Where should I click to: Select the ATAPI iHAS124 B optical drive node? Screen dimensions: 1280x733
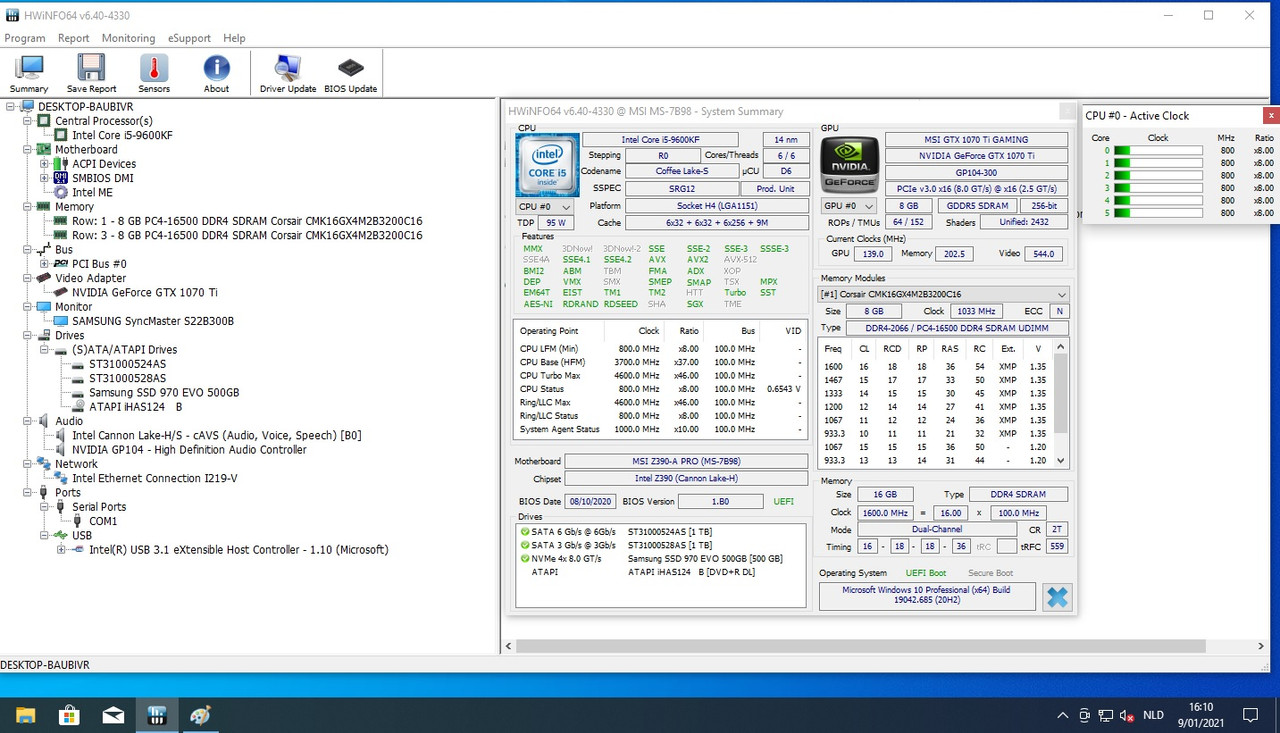(136, 407)
